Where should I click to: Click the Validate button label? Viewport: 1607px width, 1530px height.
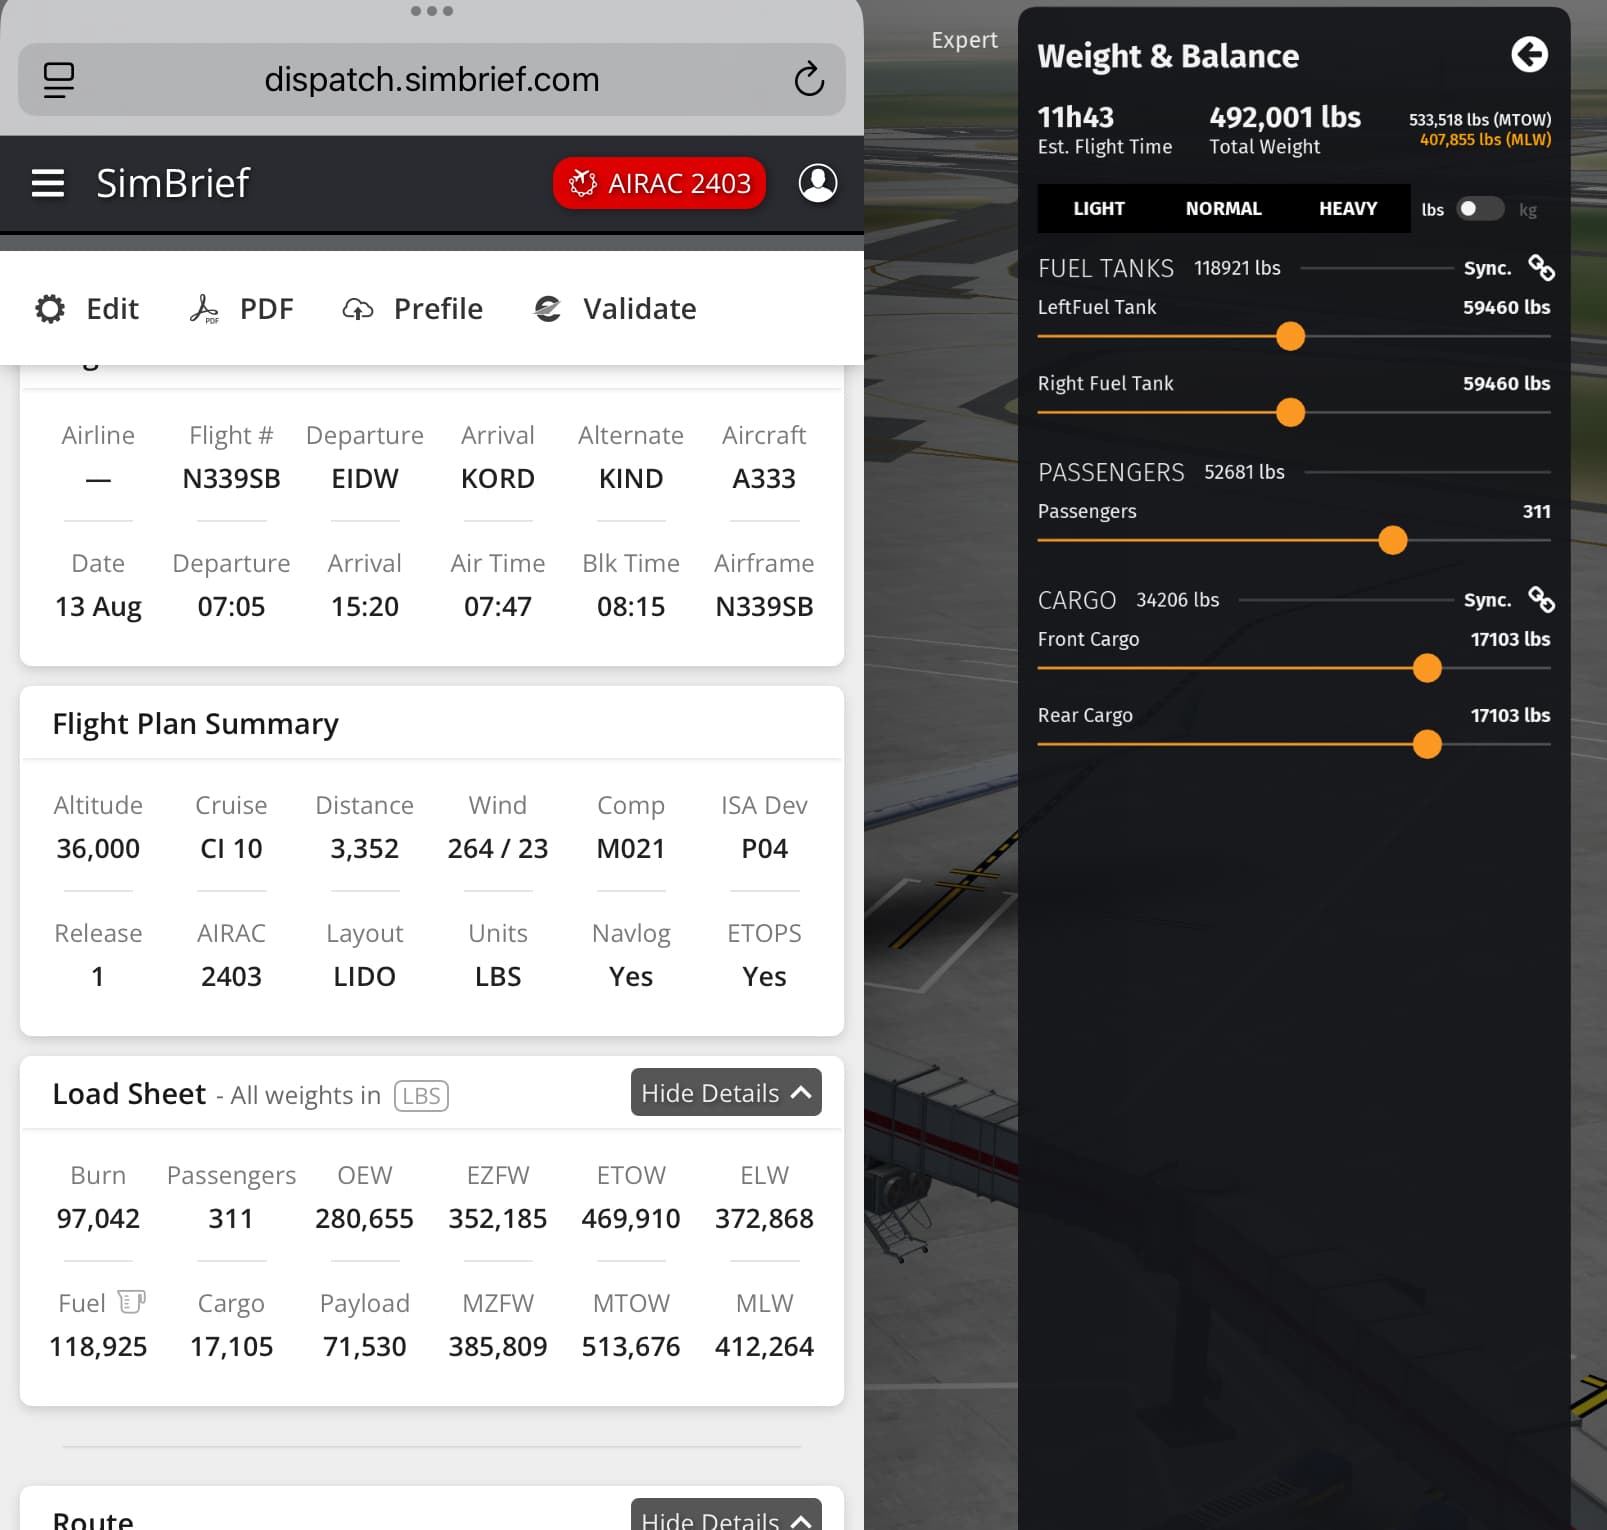pyautogui.click(x=640, y=309)
